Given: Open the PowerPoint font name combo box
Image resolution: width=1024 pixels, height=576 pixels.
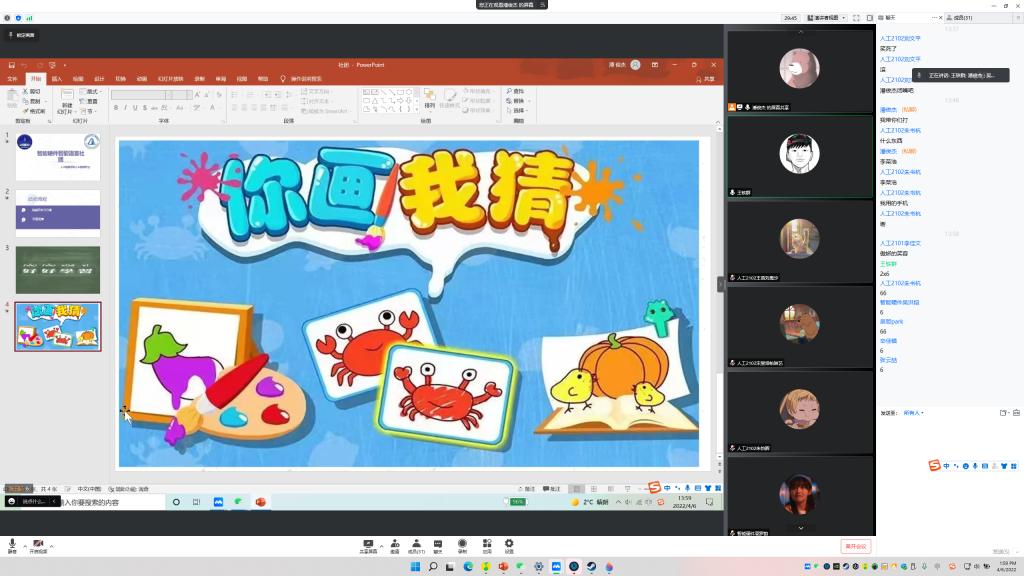Looking at the screenshot, I should click(x=142, y=95).
